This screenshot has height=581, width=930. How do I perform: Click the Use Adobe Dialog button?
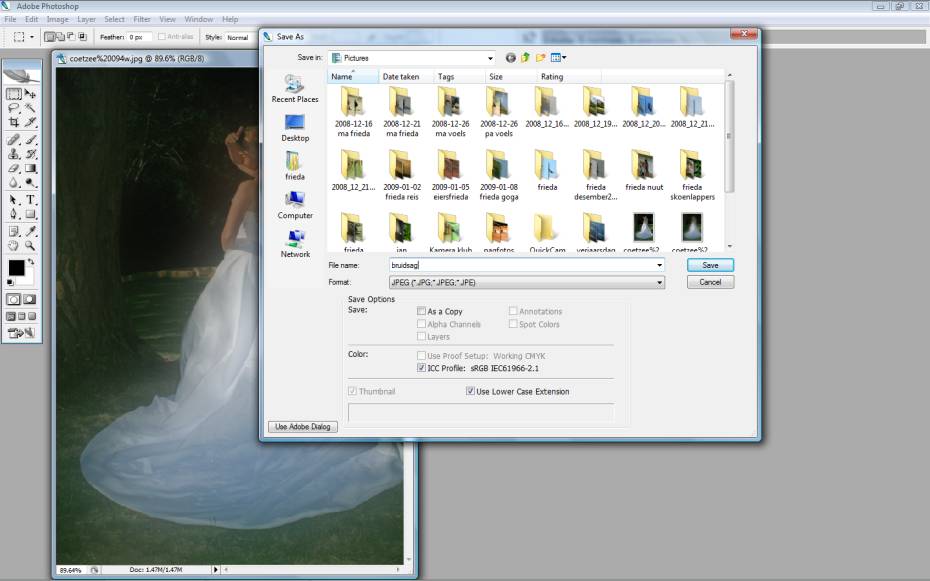click(x=302, y=426)
